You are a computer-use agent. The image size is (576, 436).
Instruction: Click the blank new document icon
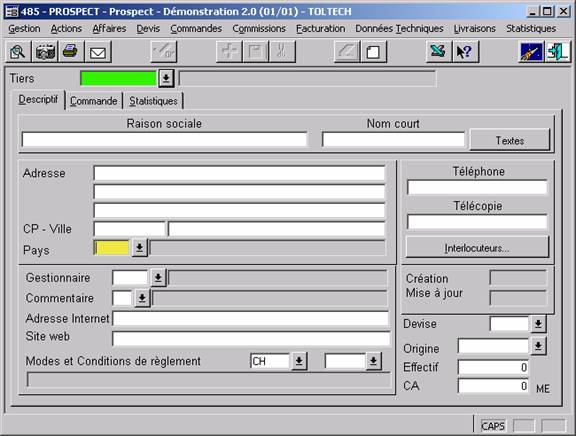click(x=374, y=52)
